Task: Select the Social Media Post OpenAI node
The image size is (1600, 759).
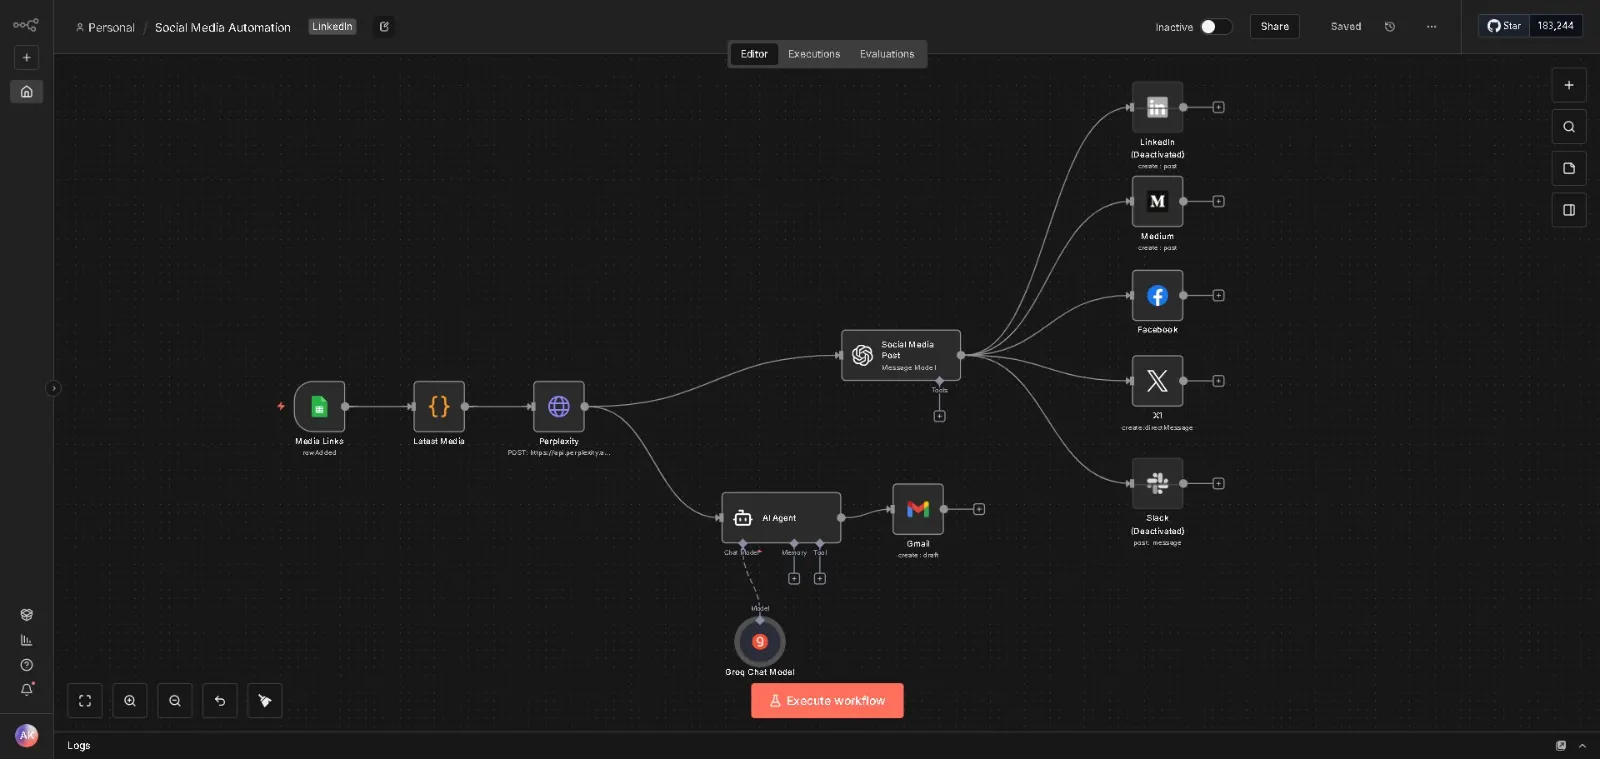Action: 901,355
